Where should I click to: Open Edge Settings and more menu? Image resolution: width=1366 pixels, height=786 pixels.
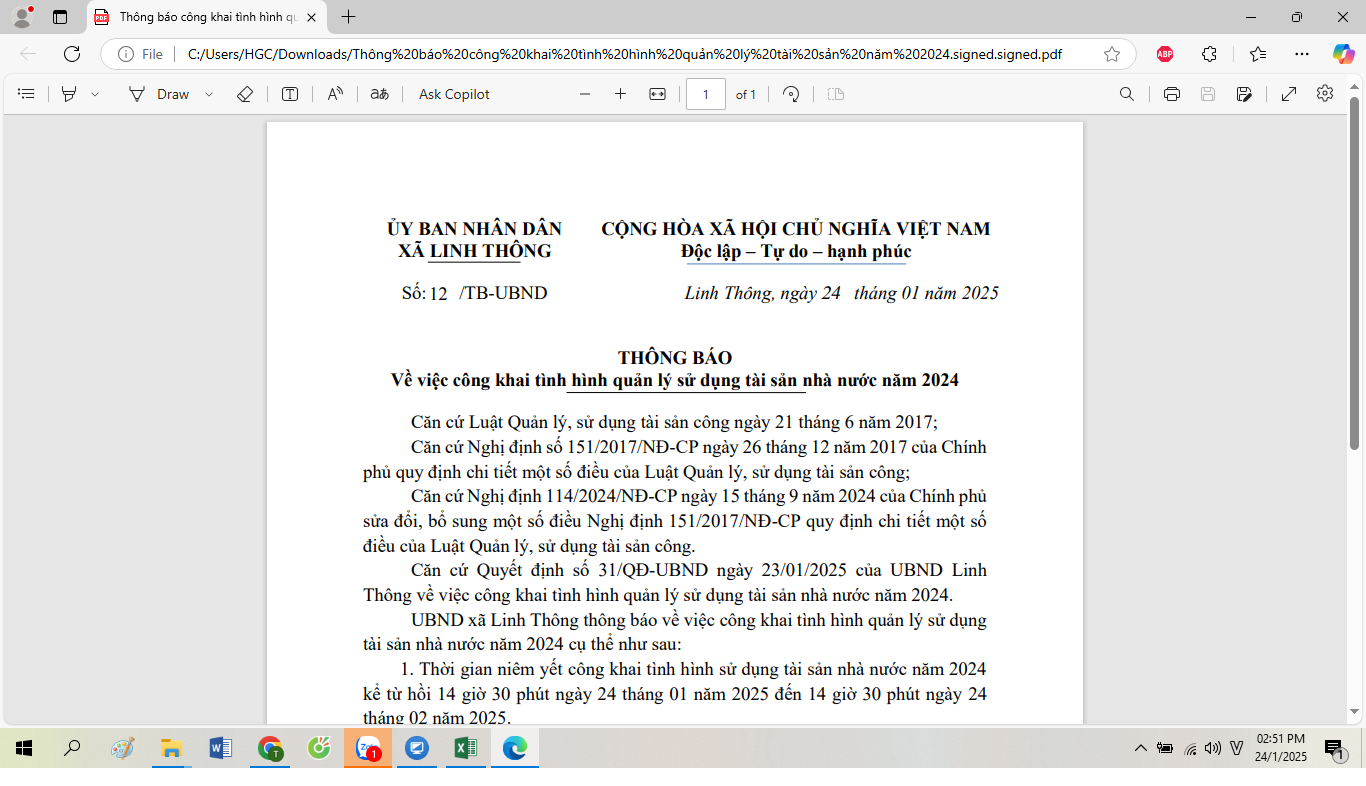1301,54
